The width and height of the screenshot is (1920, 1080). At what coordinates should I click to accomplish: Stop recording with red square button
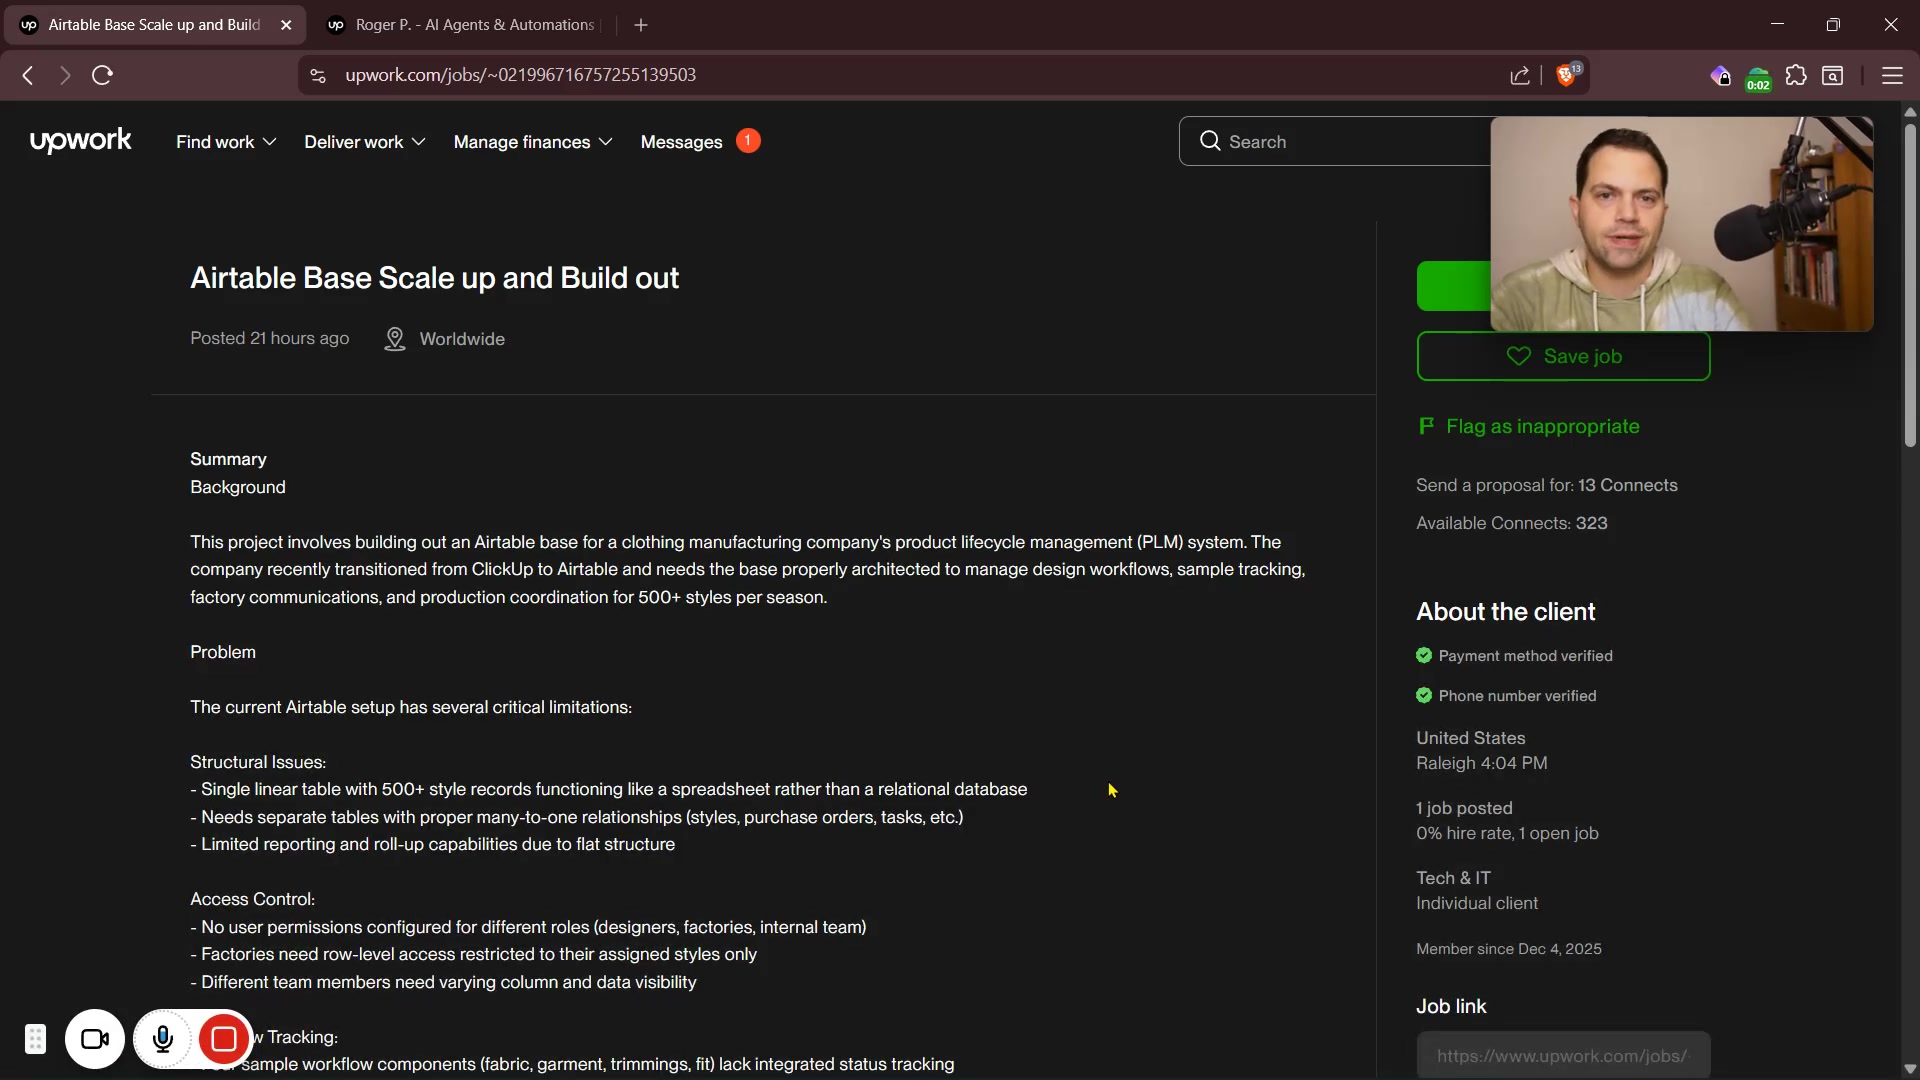pos(223,1040)
